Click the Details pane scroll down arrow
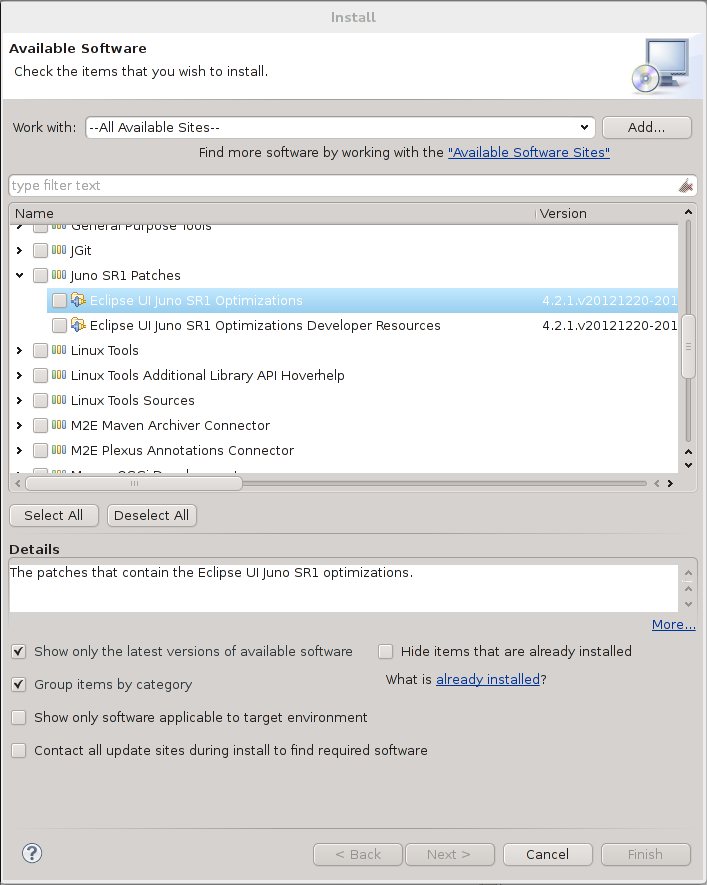The image size is (707, 885). coord(688,604)
